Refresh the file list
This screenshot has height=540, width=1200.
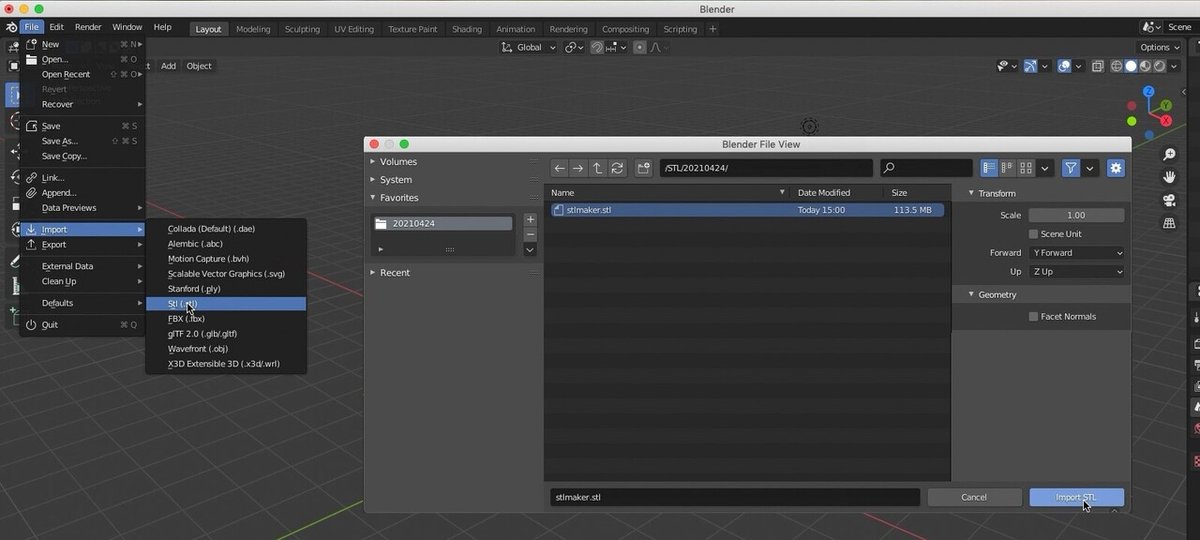click(617, 168)
